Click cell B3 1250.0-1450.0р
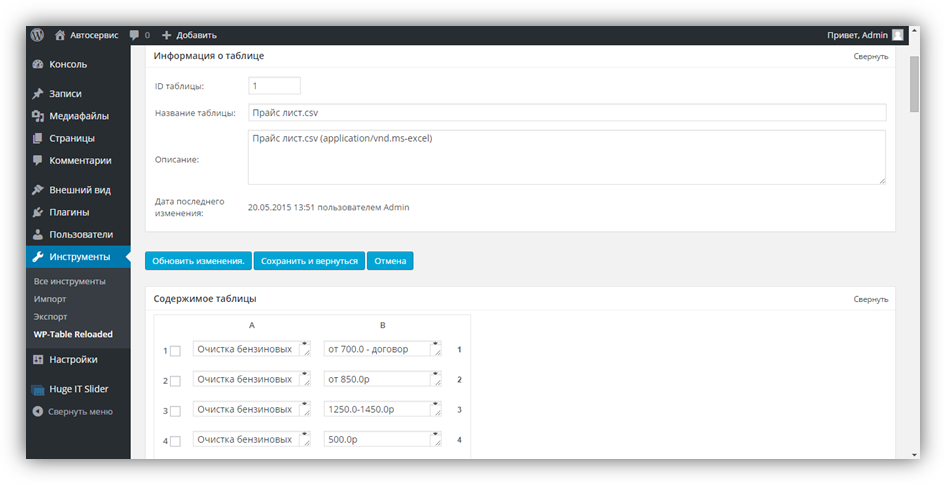Viewport: 945px width, 484px height. pos(383,409)
